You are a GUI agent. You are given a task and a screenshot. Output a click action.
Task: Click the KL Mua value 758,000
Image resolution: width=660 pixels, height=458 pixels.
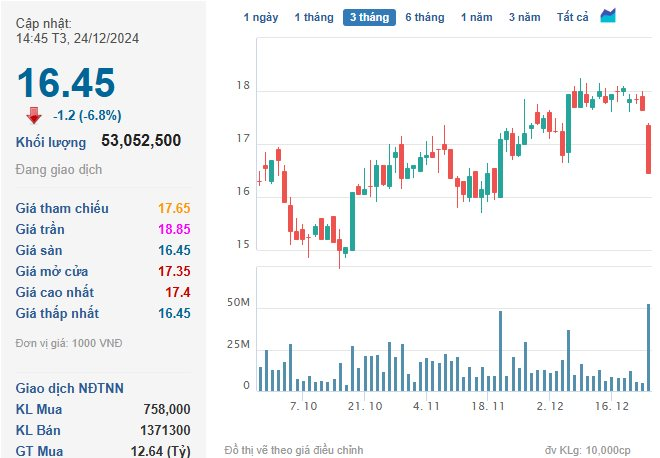pyautogui.click(x=167, y=409)
